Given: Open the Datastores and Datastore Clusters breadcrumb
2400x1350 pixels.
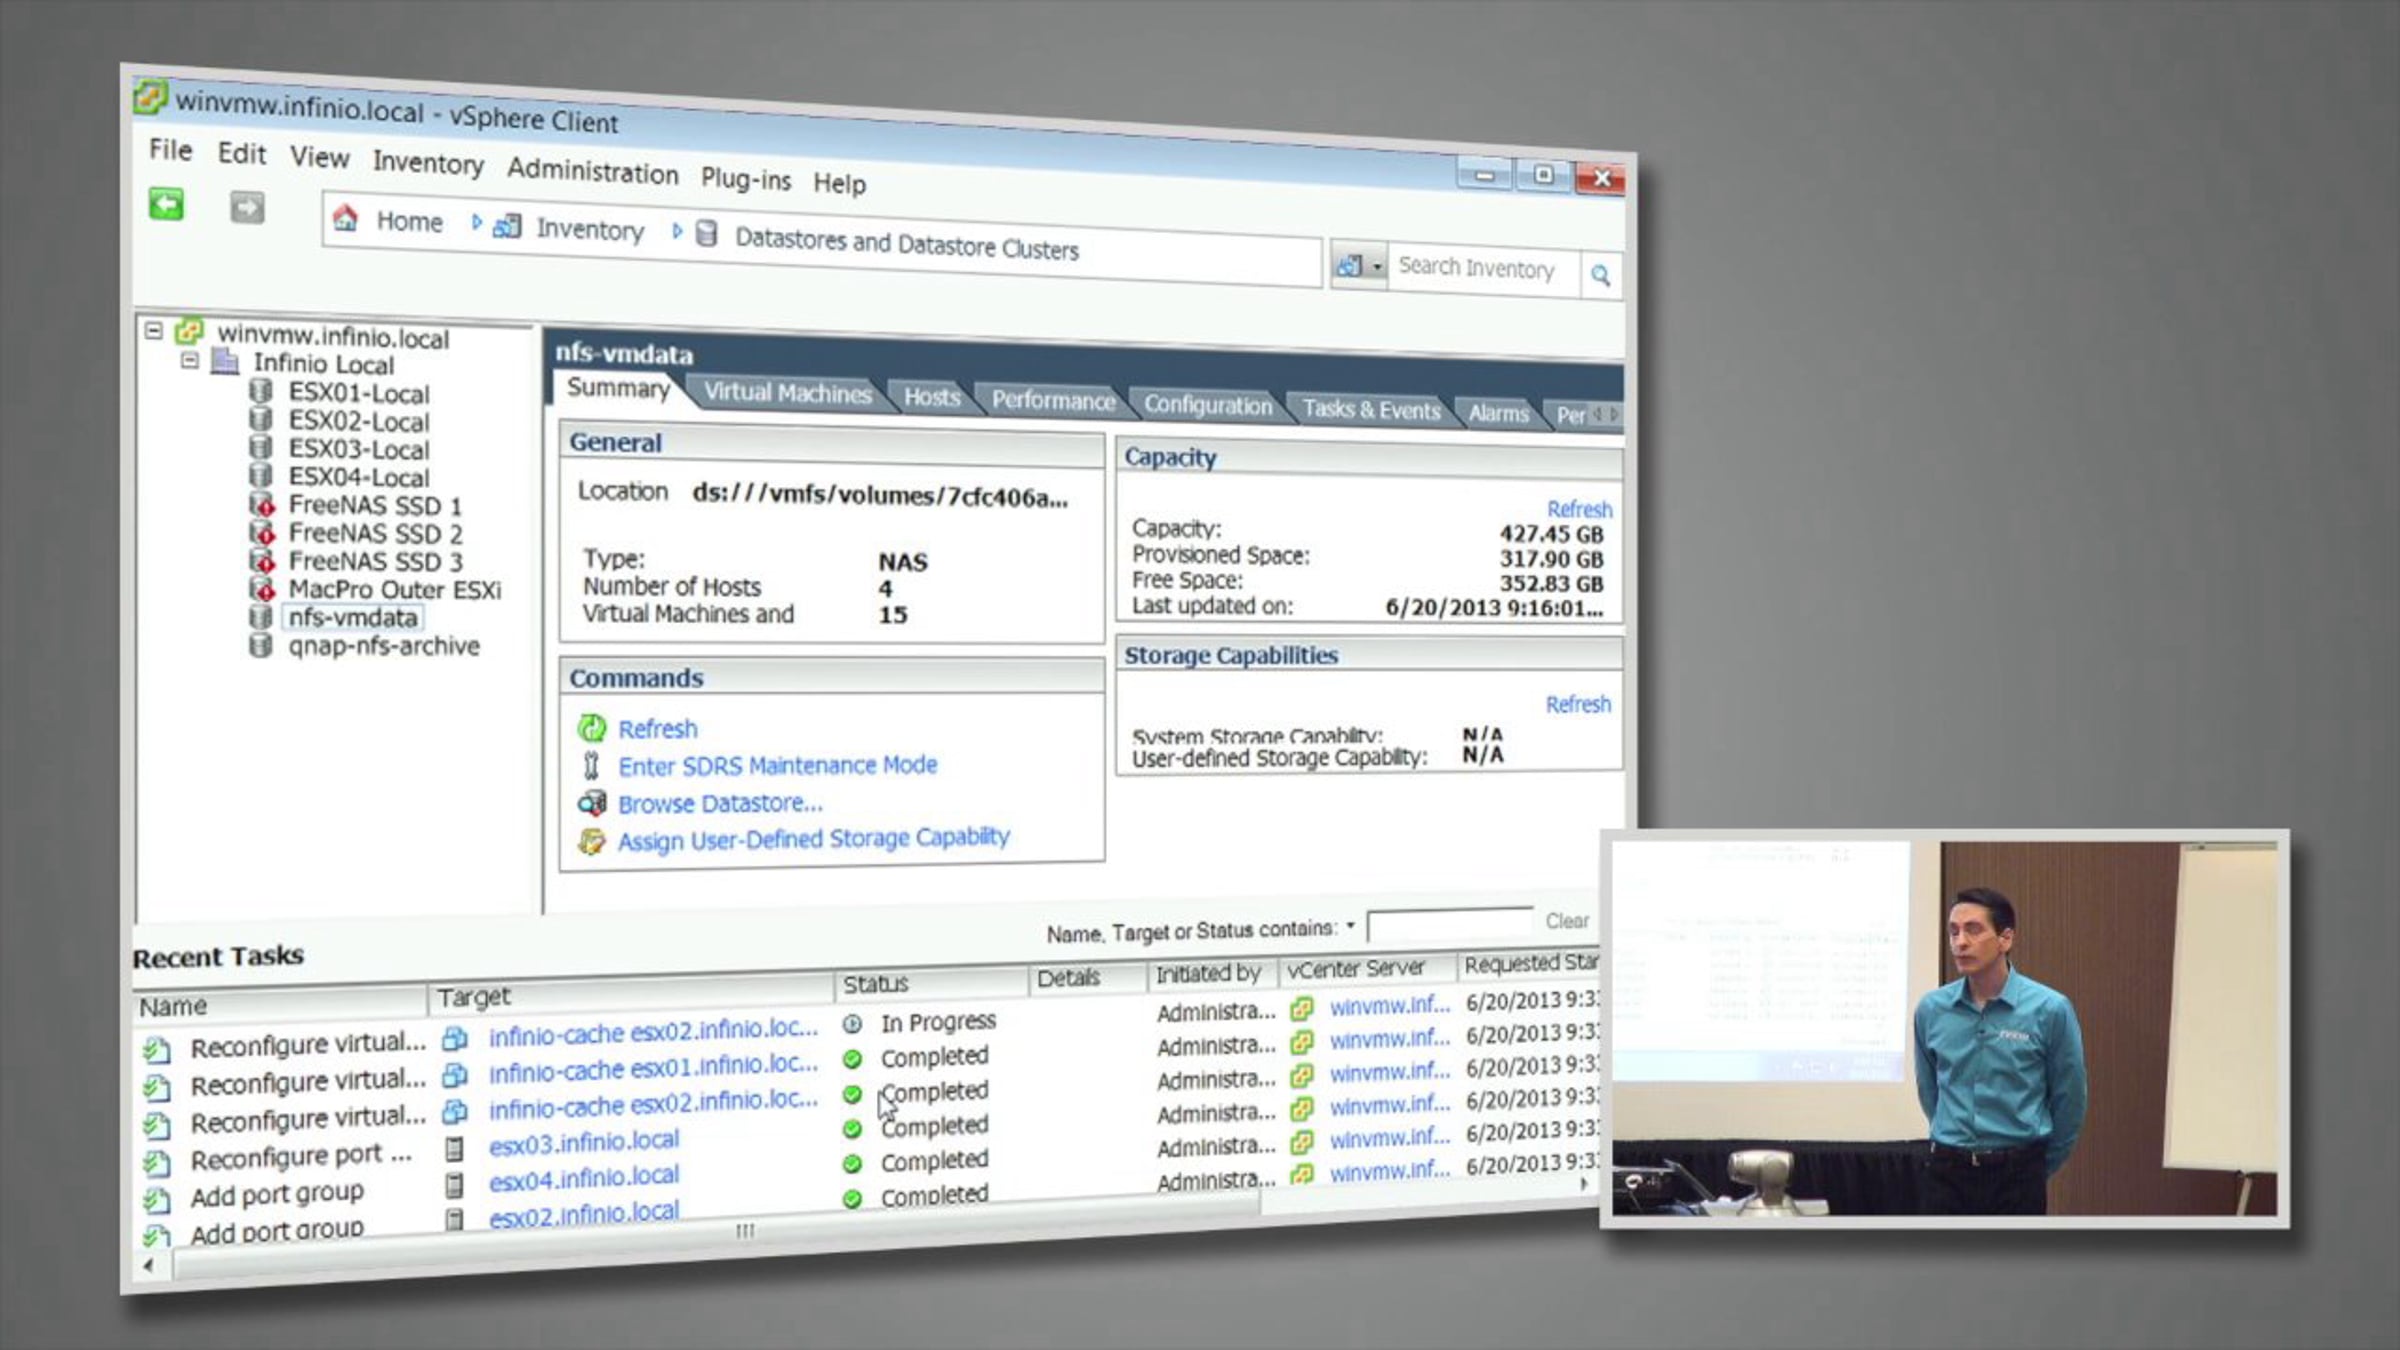Looking at the screenshot, I should point(906,243).
